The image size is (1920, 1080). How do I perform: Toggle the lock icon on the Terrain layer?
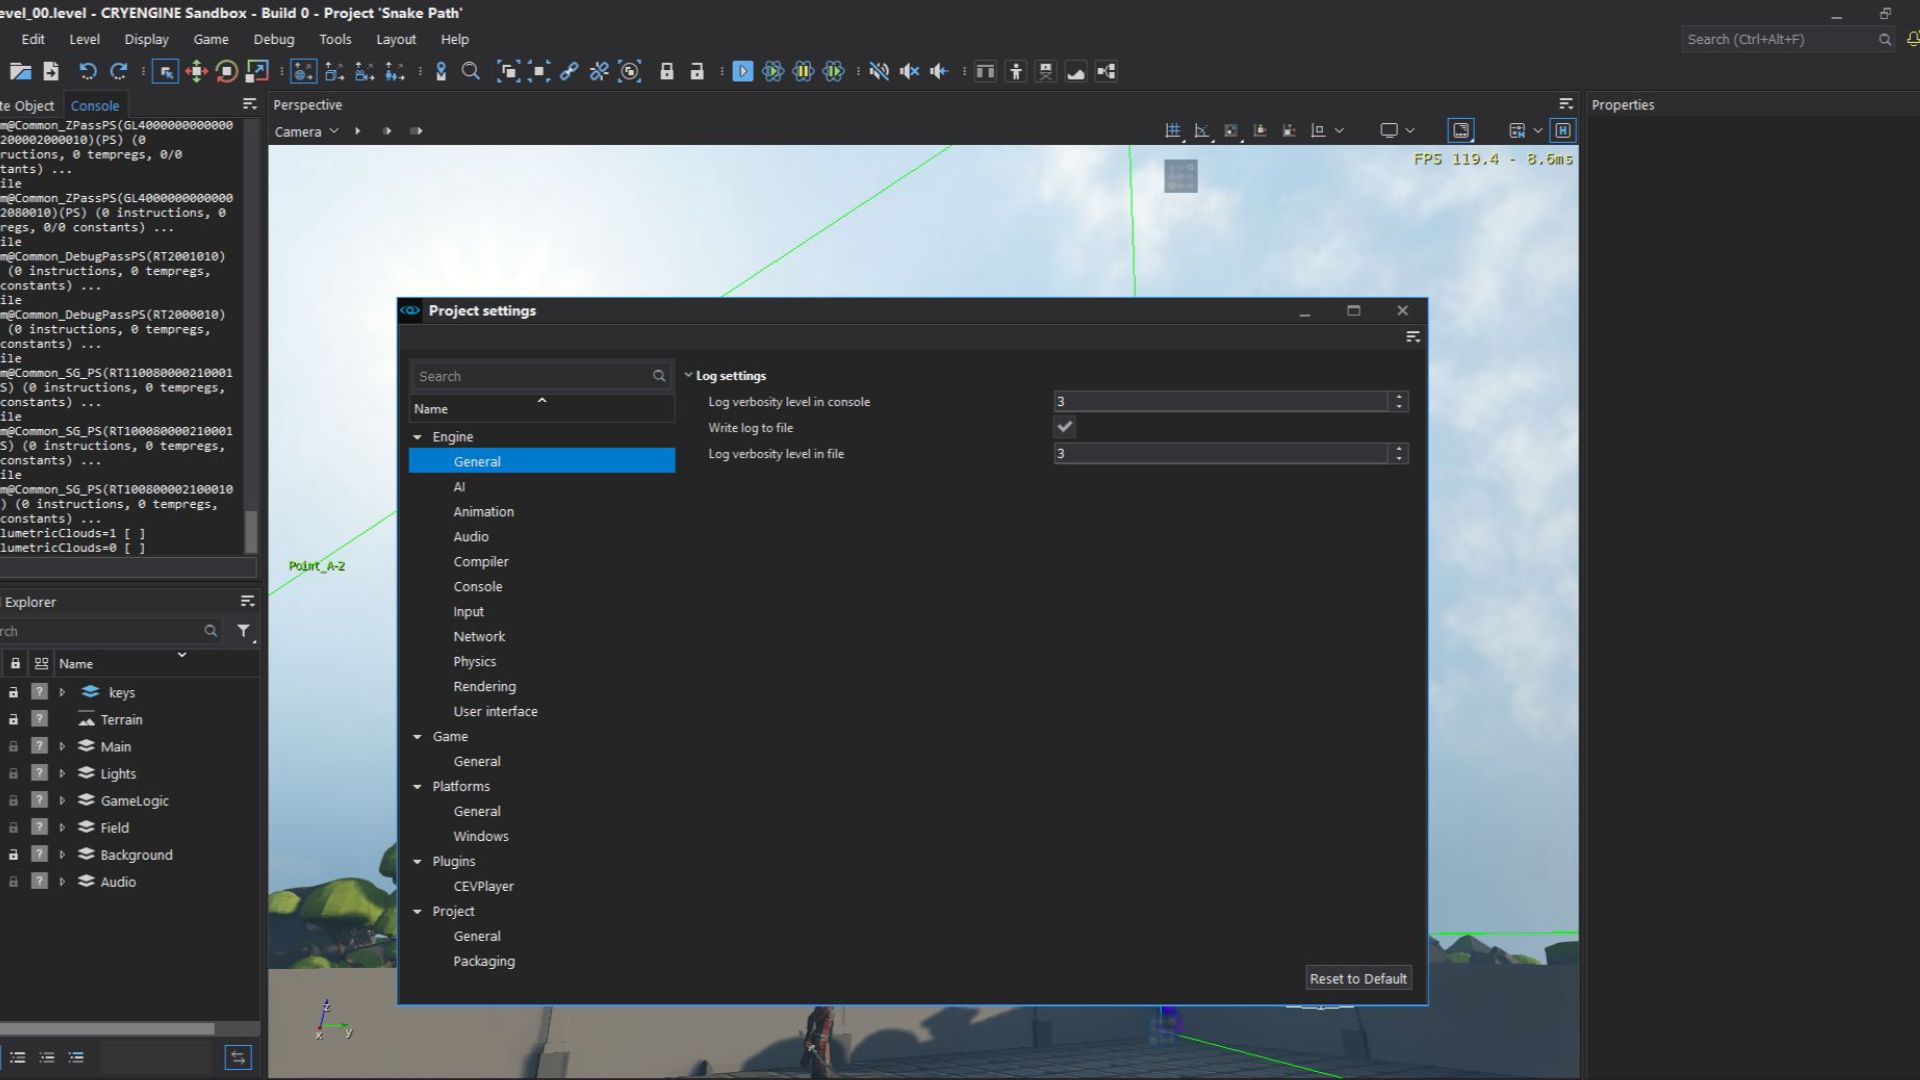pos(13,719)
